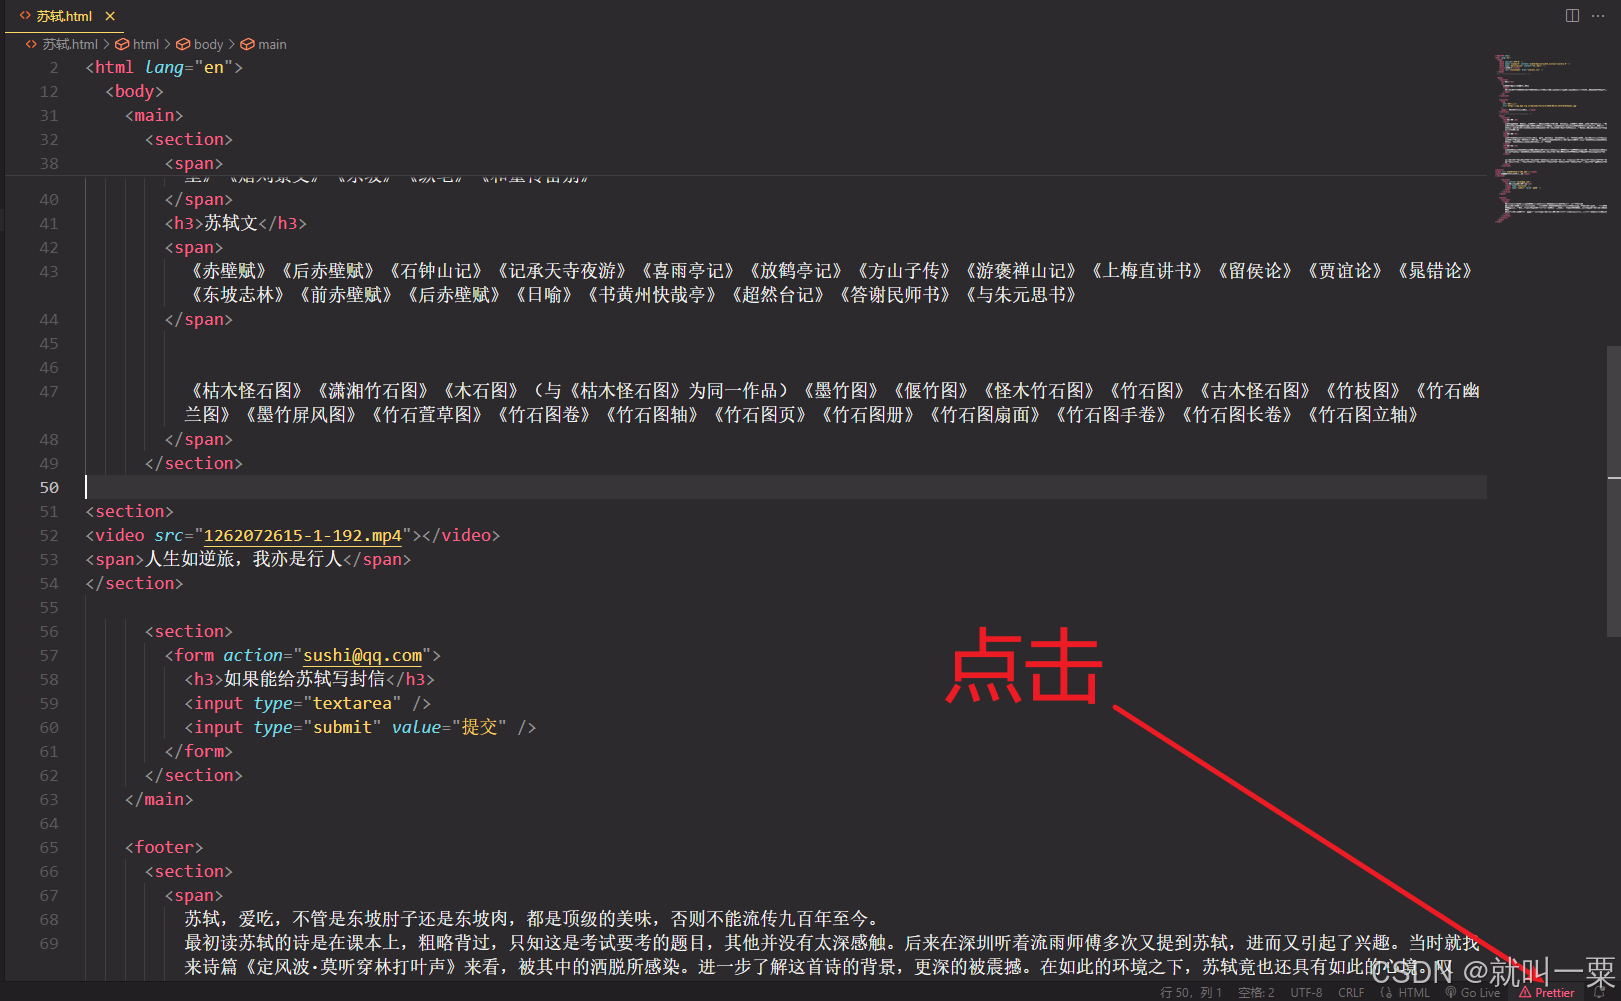Place cursor in 《枯木怪石图》 at line 47 start

click(x=247, y=391)
